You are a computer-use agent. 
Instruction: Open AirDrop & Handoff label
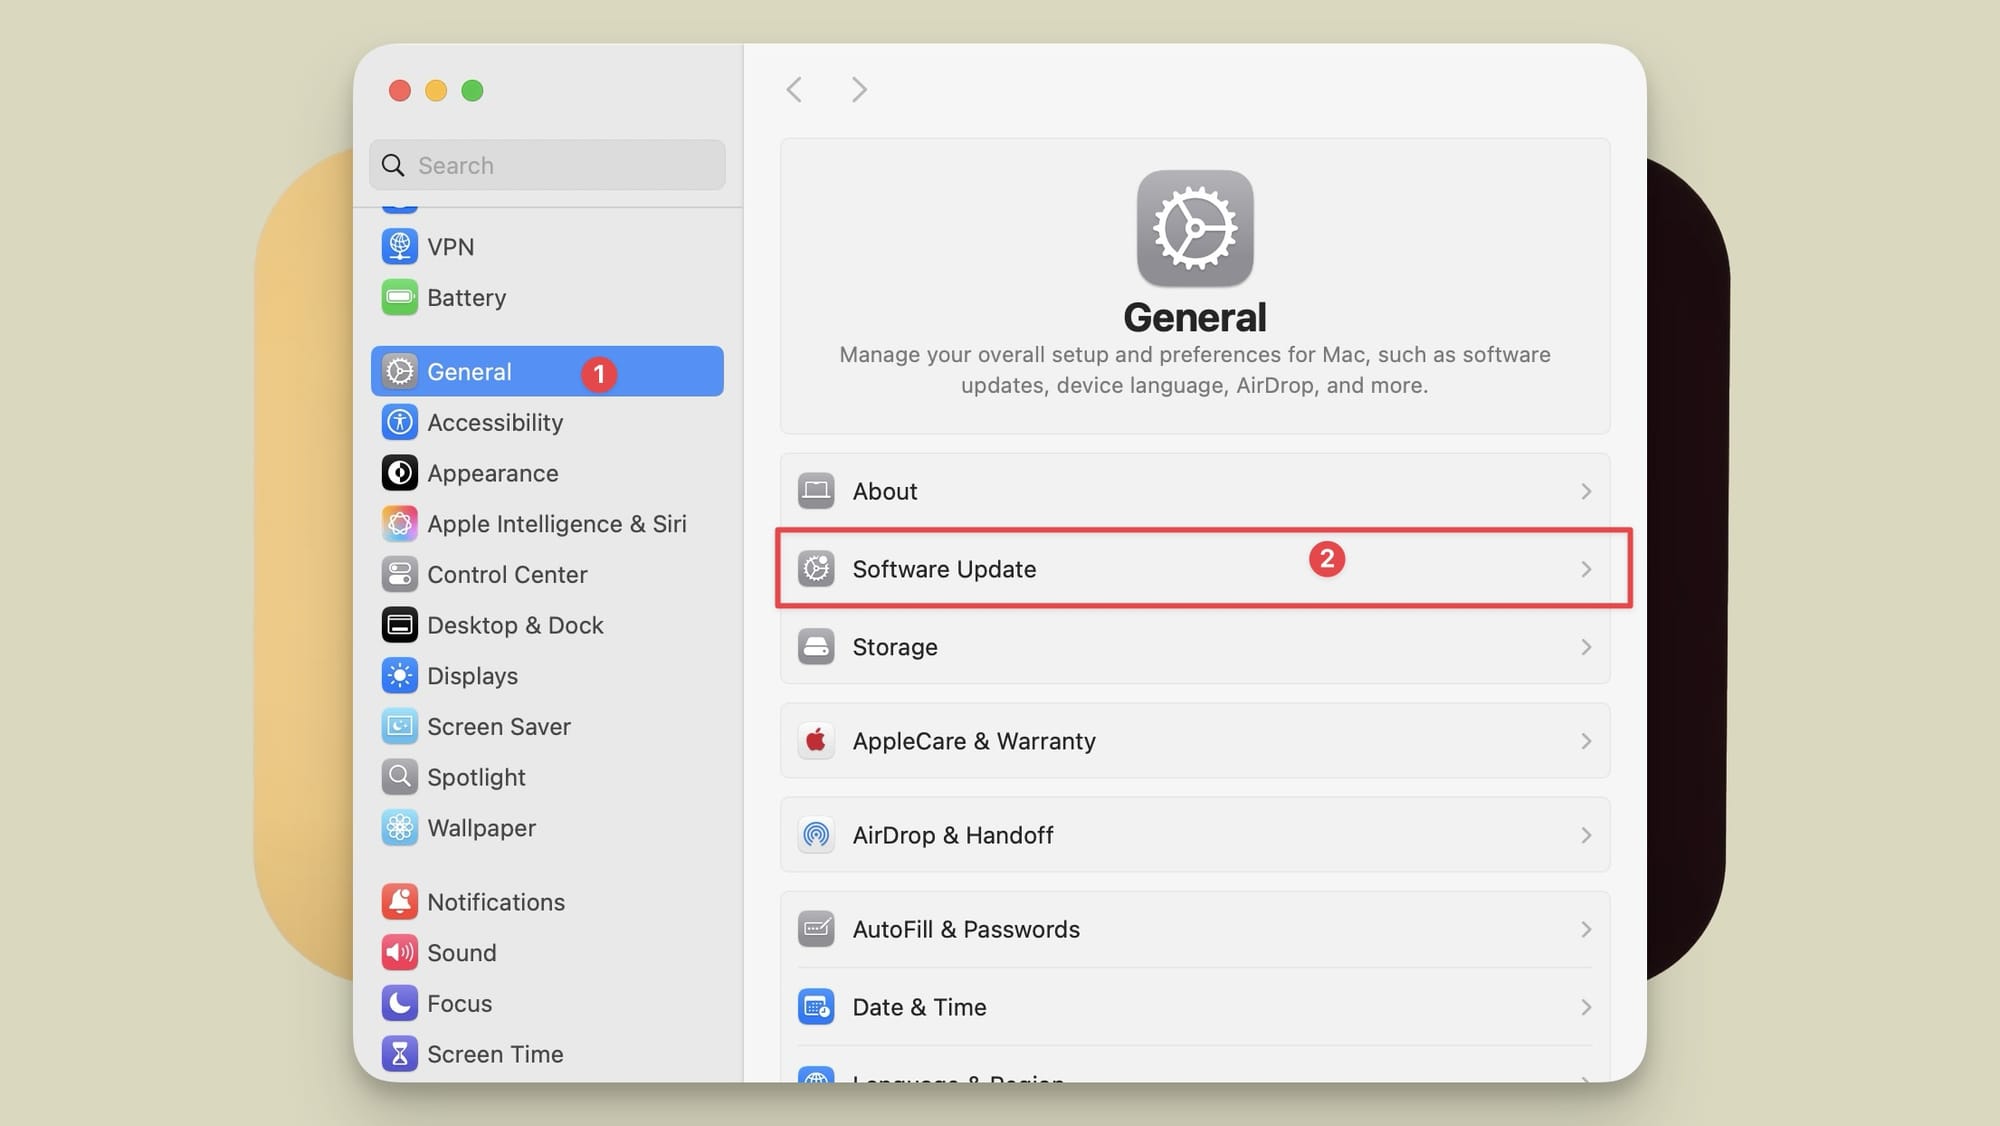[x=952, y=835]
